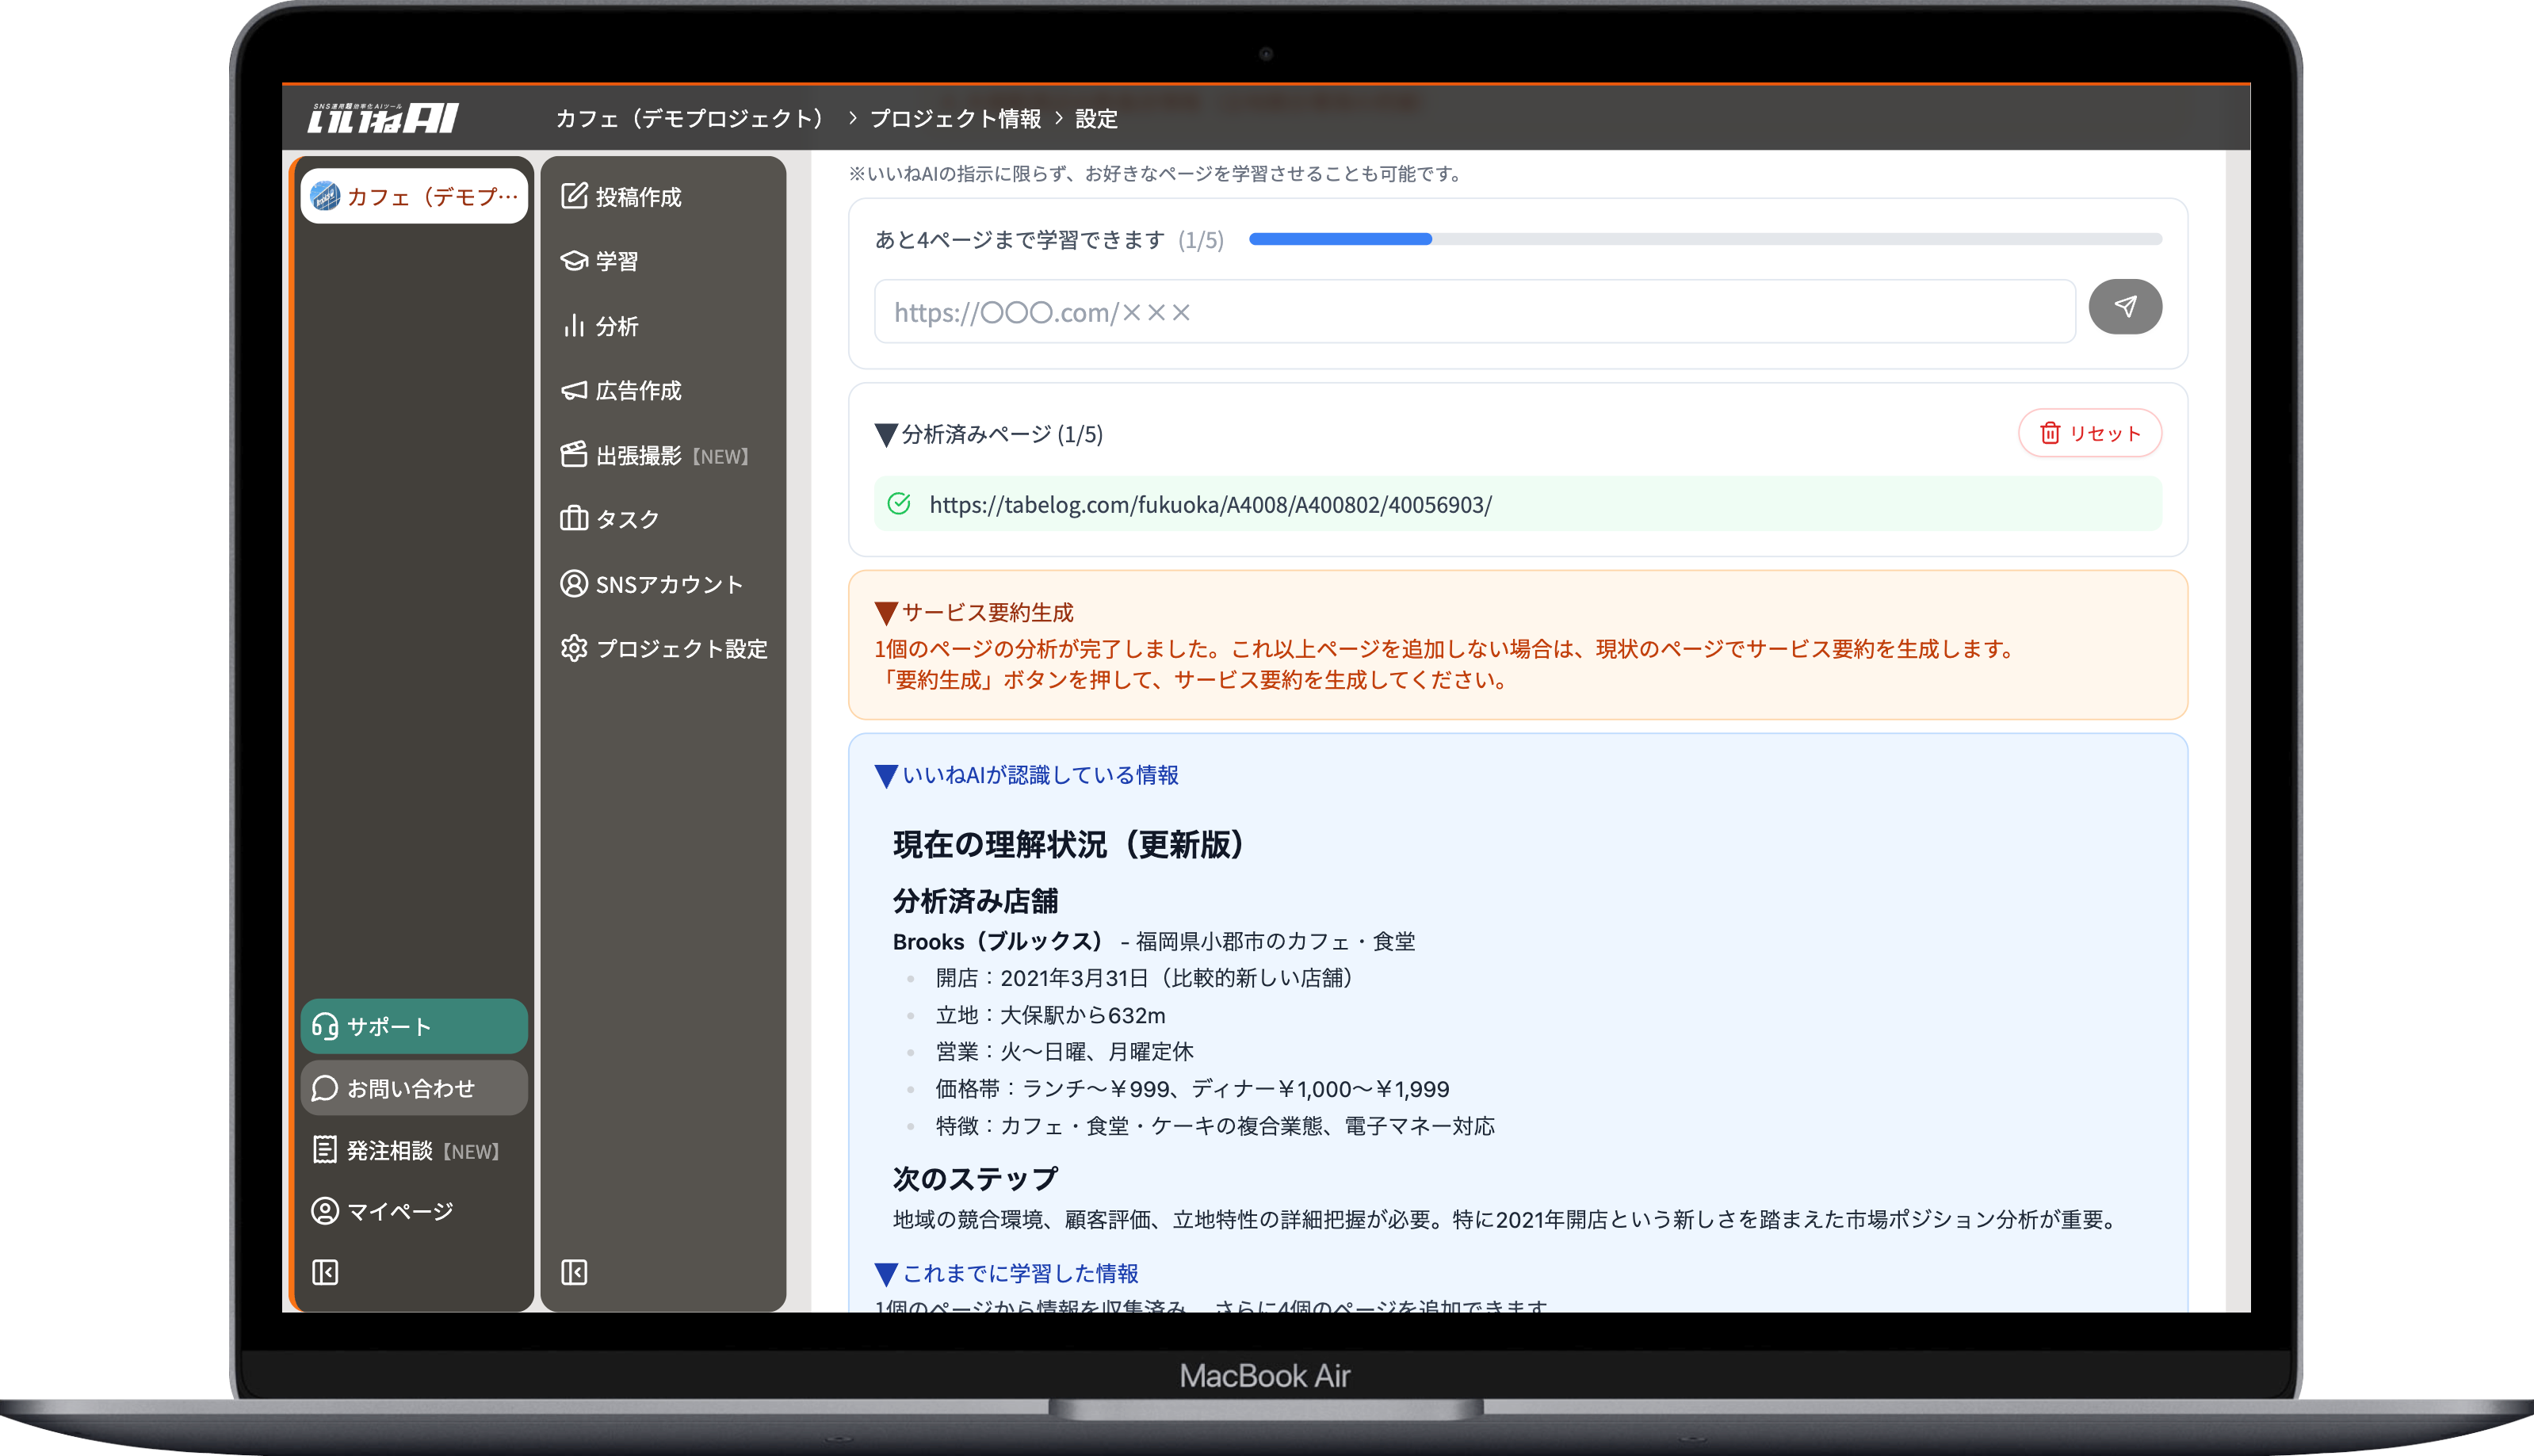Collapse いいねAIが認識している情報 section

(1027, 775)
